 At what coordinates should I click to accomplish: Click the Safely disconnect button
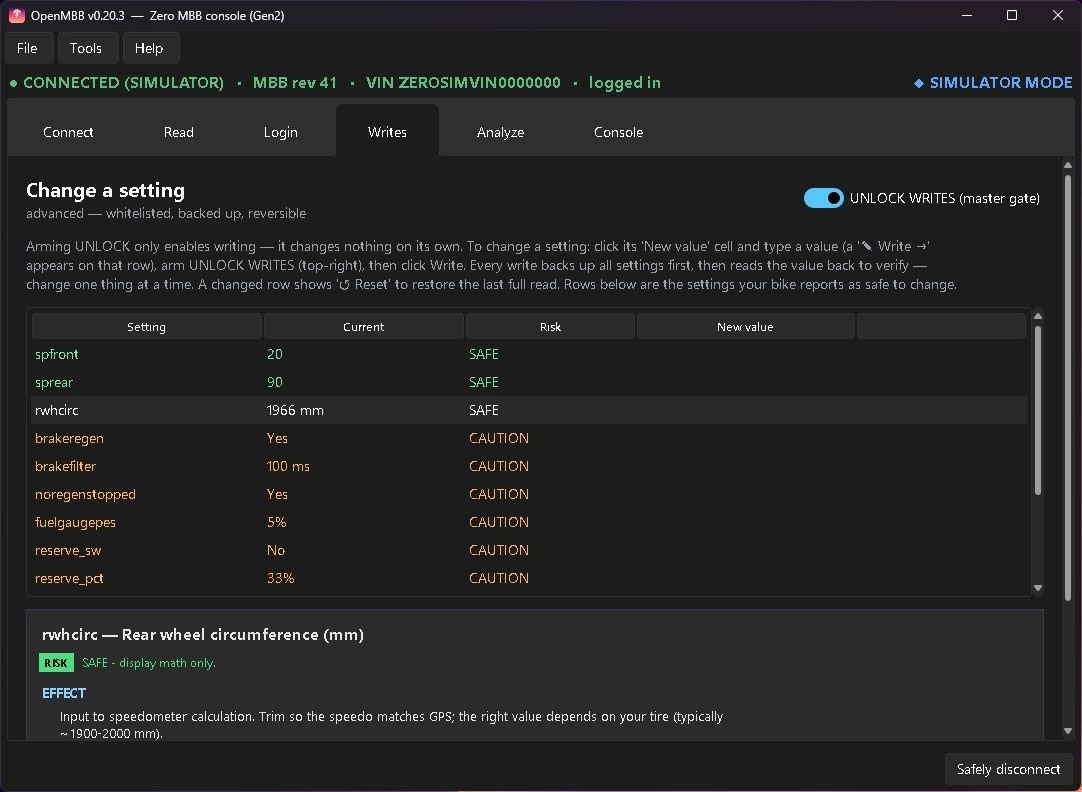tap(1008, 769)
